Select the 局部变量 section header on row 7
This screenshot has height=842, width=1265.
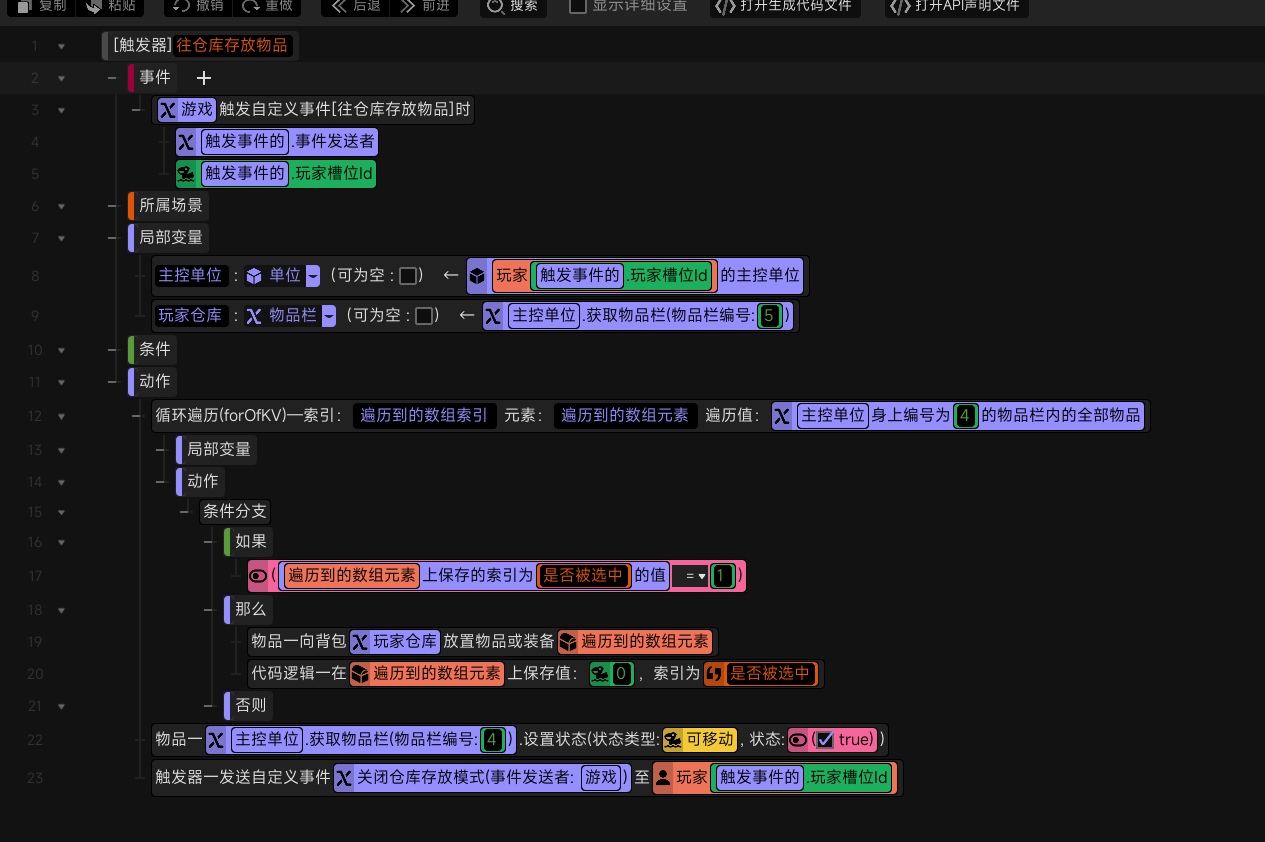coord(171,237)
